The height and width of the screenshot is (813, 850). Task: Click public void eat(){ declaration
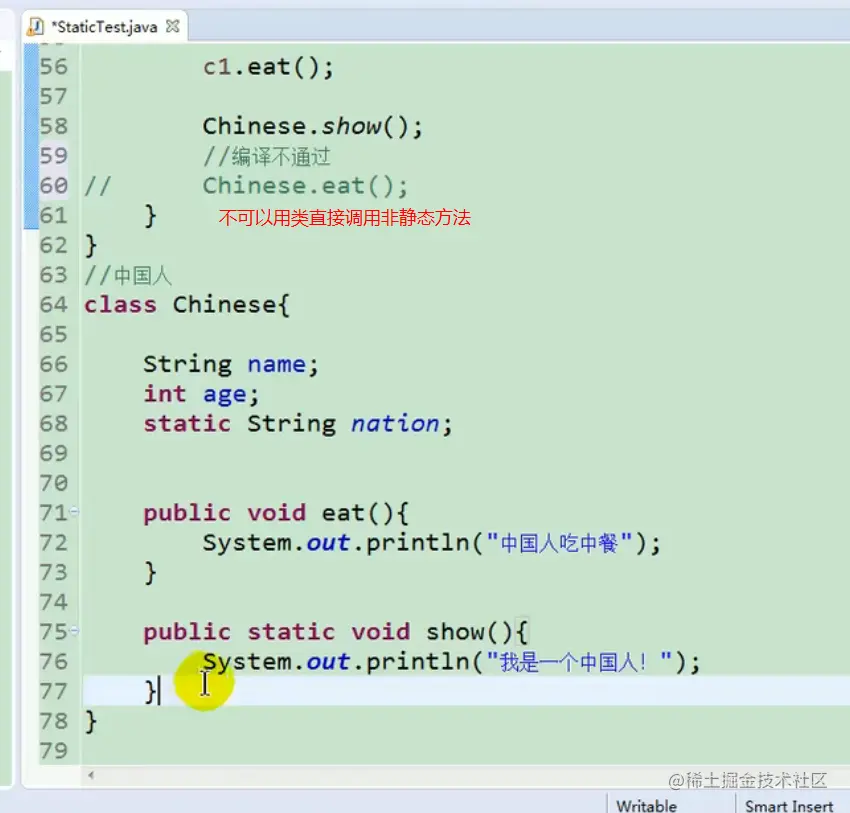276,513
